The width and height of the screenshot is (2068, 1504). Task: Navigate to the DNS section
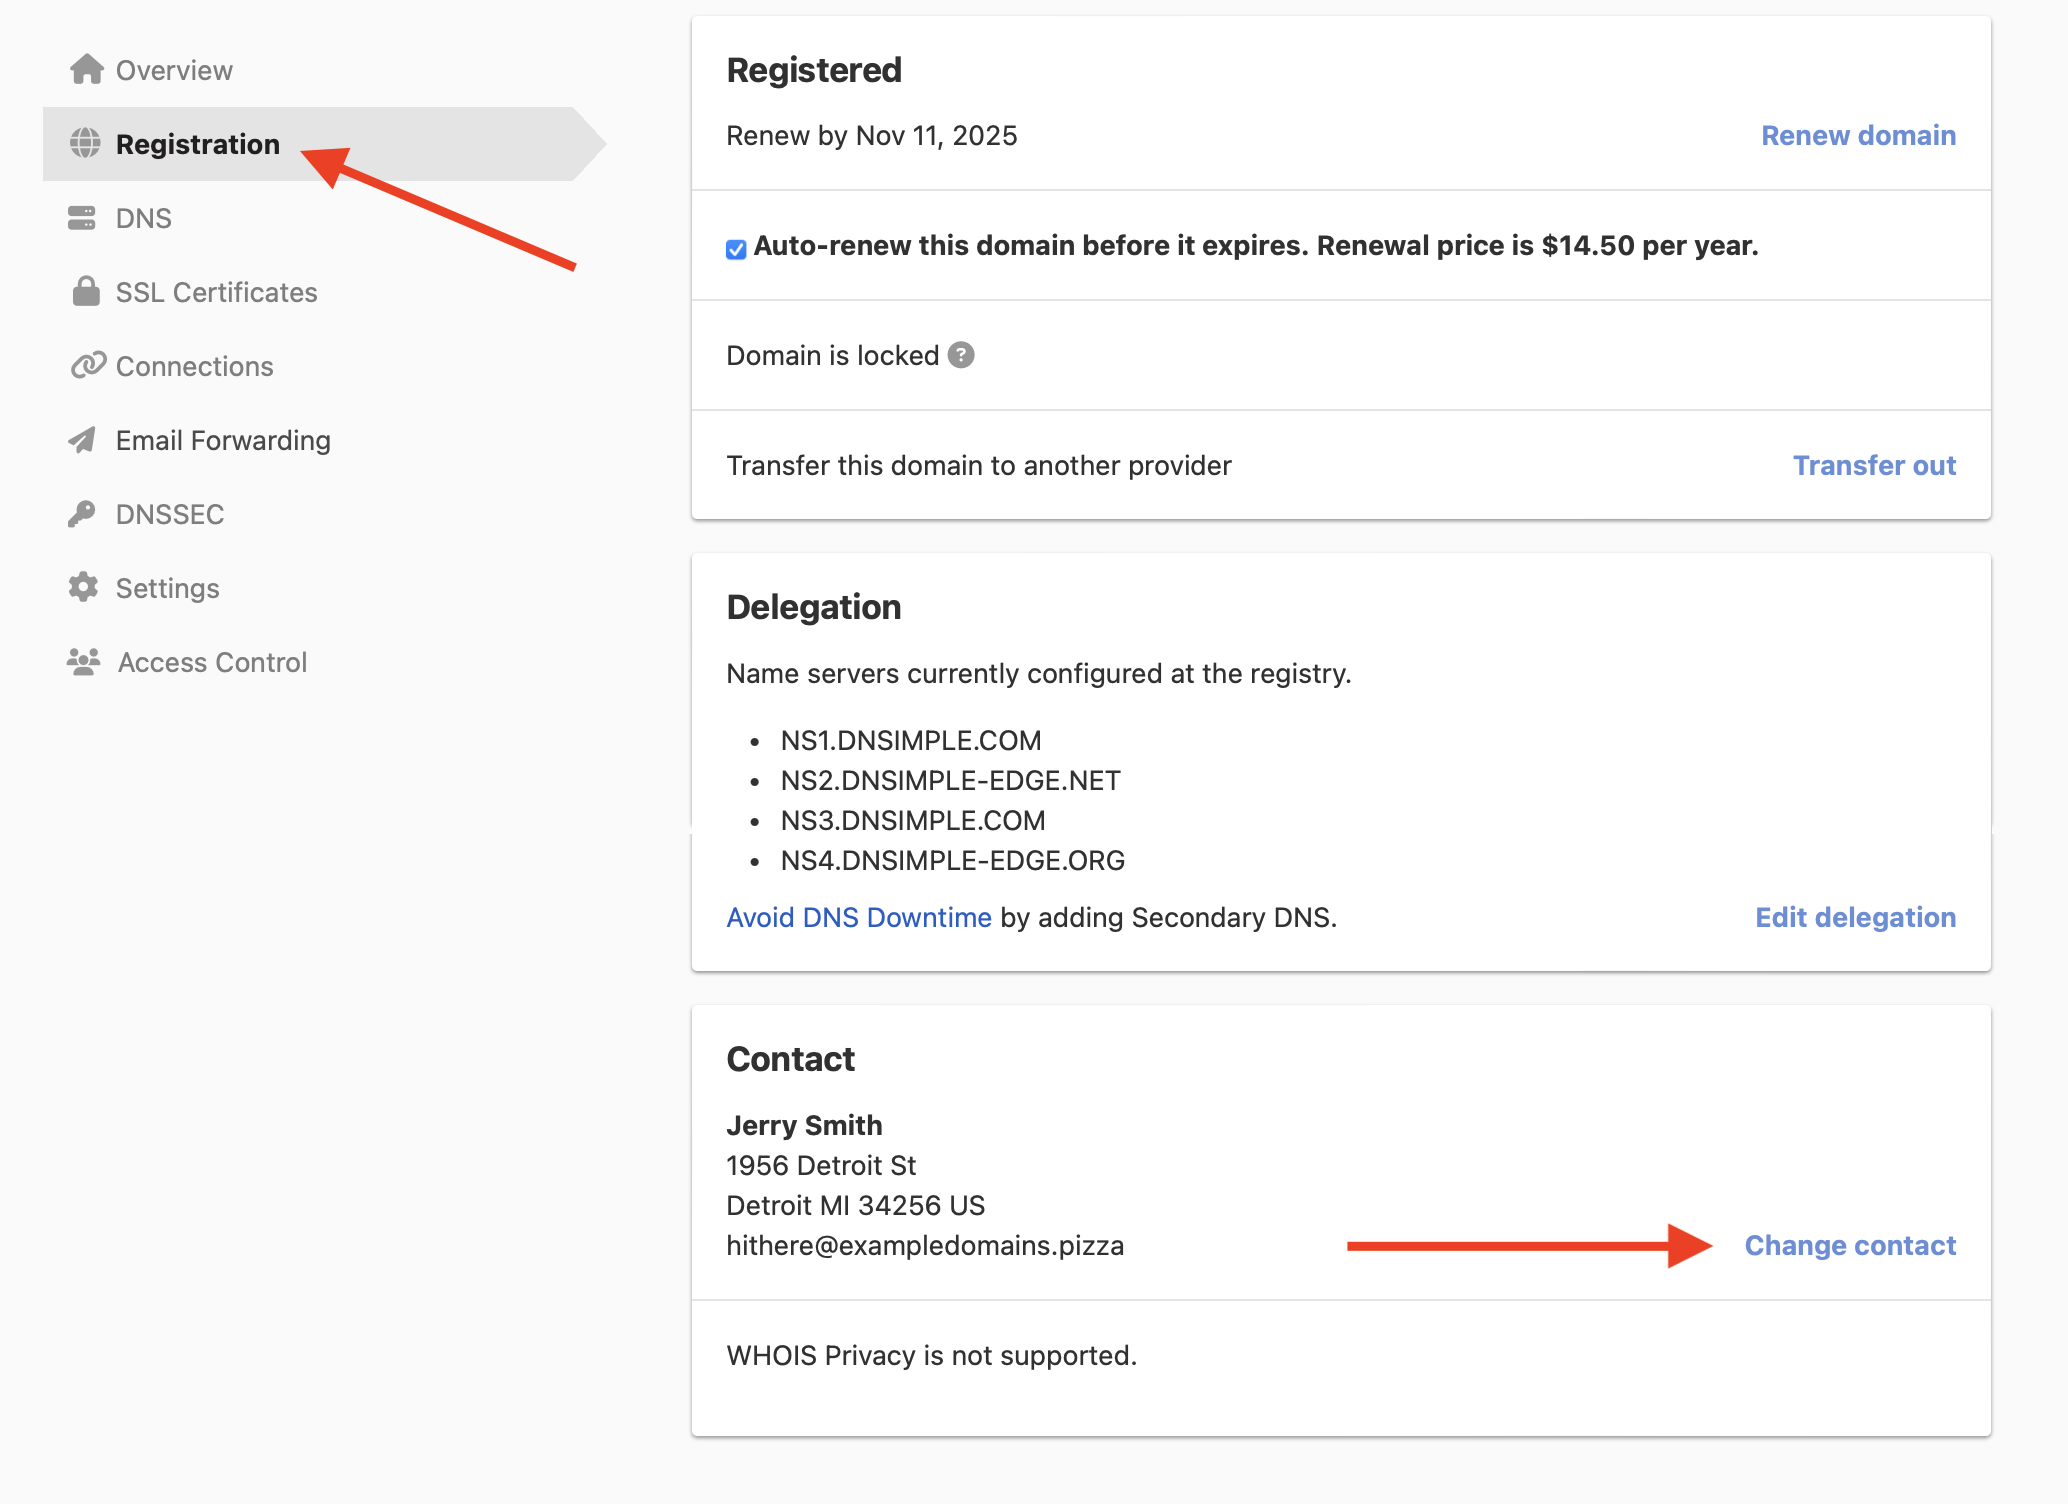point(142,217)
